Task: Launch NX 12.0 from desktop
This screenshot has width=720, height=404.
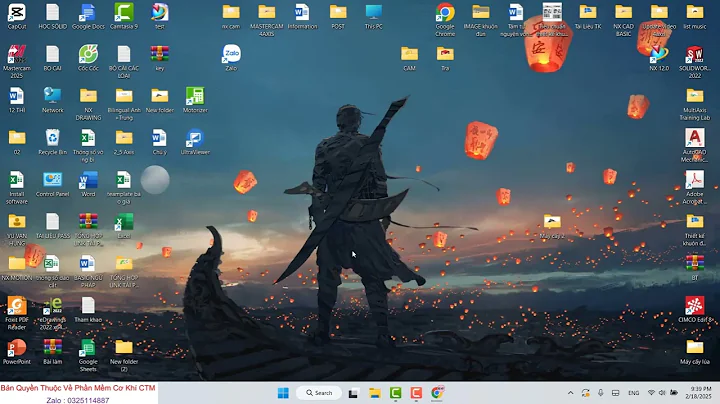Action: pos(659,58)
